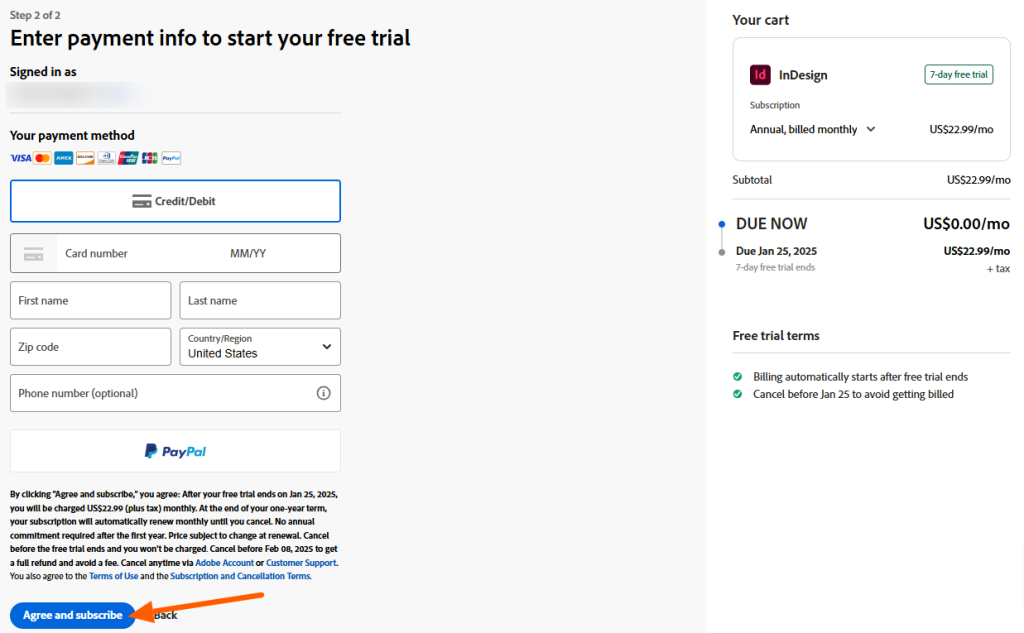Click the 'US$0.00/mo' due now amount
The height and width of the screenshot is (633, 1024).
tap(966, 224)
